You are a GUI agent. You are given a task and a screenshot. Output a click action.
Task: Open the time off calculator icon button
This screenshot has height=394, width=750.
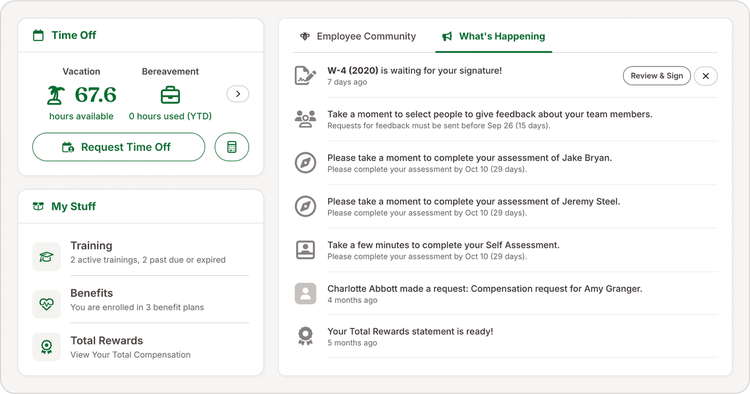click(x=232, y=147)
